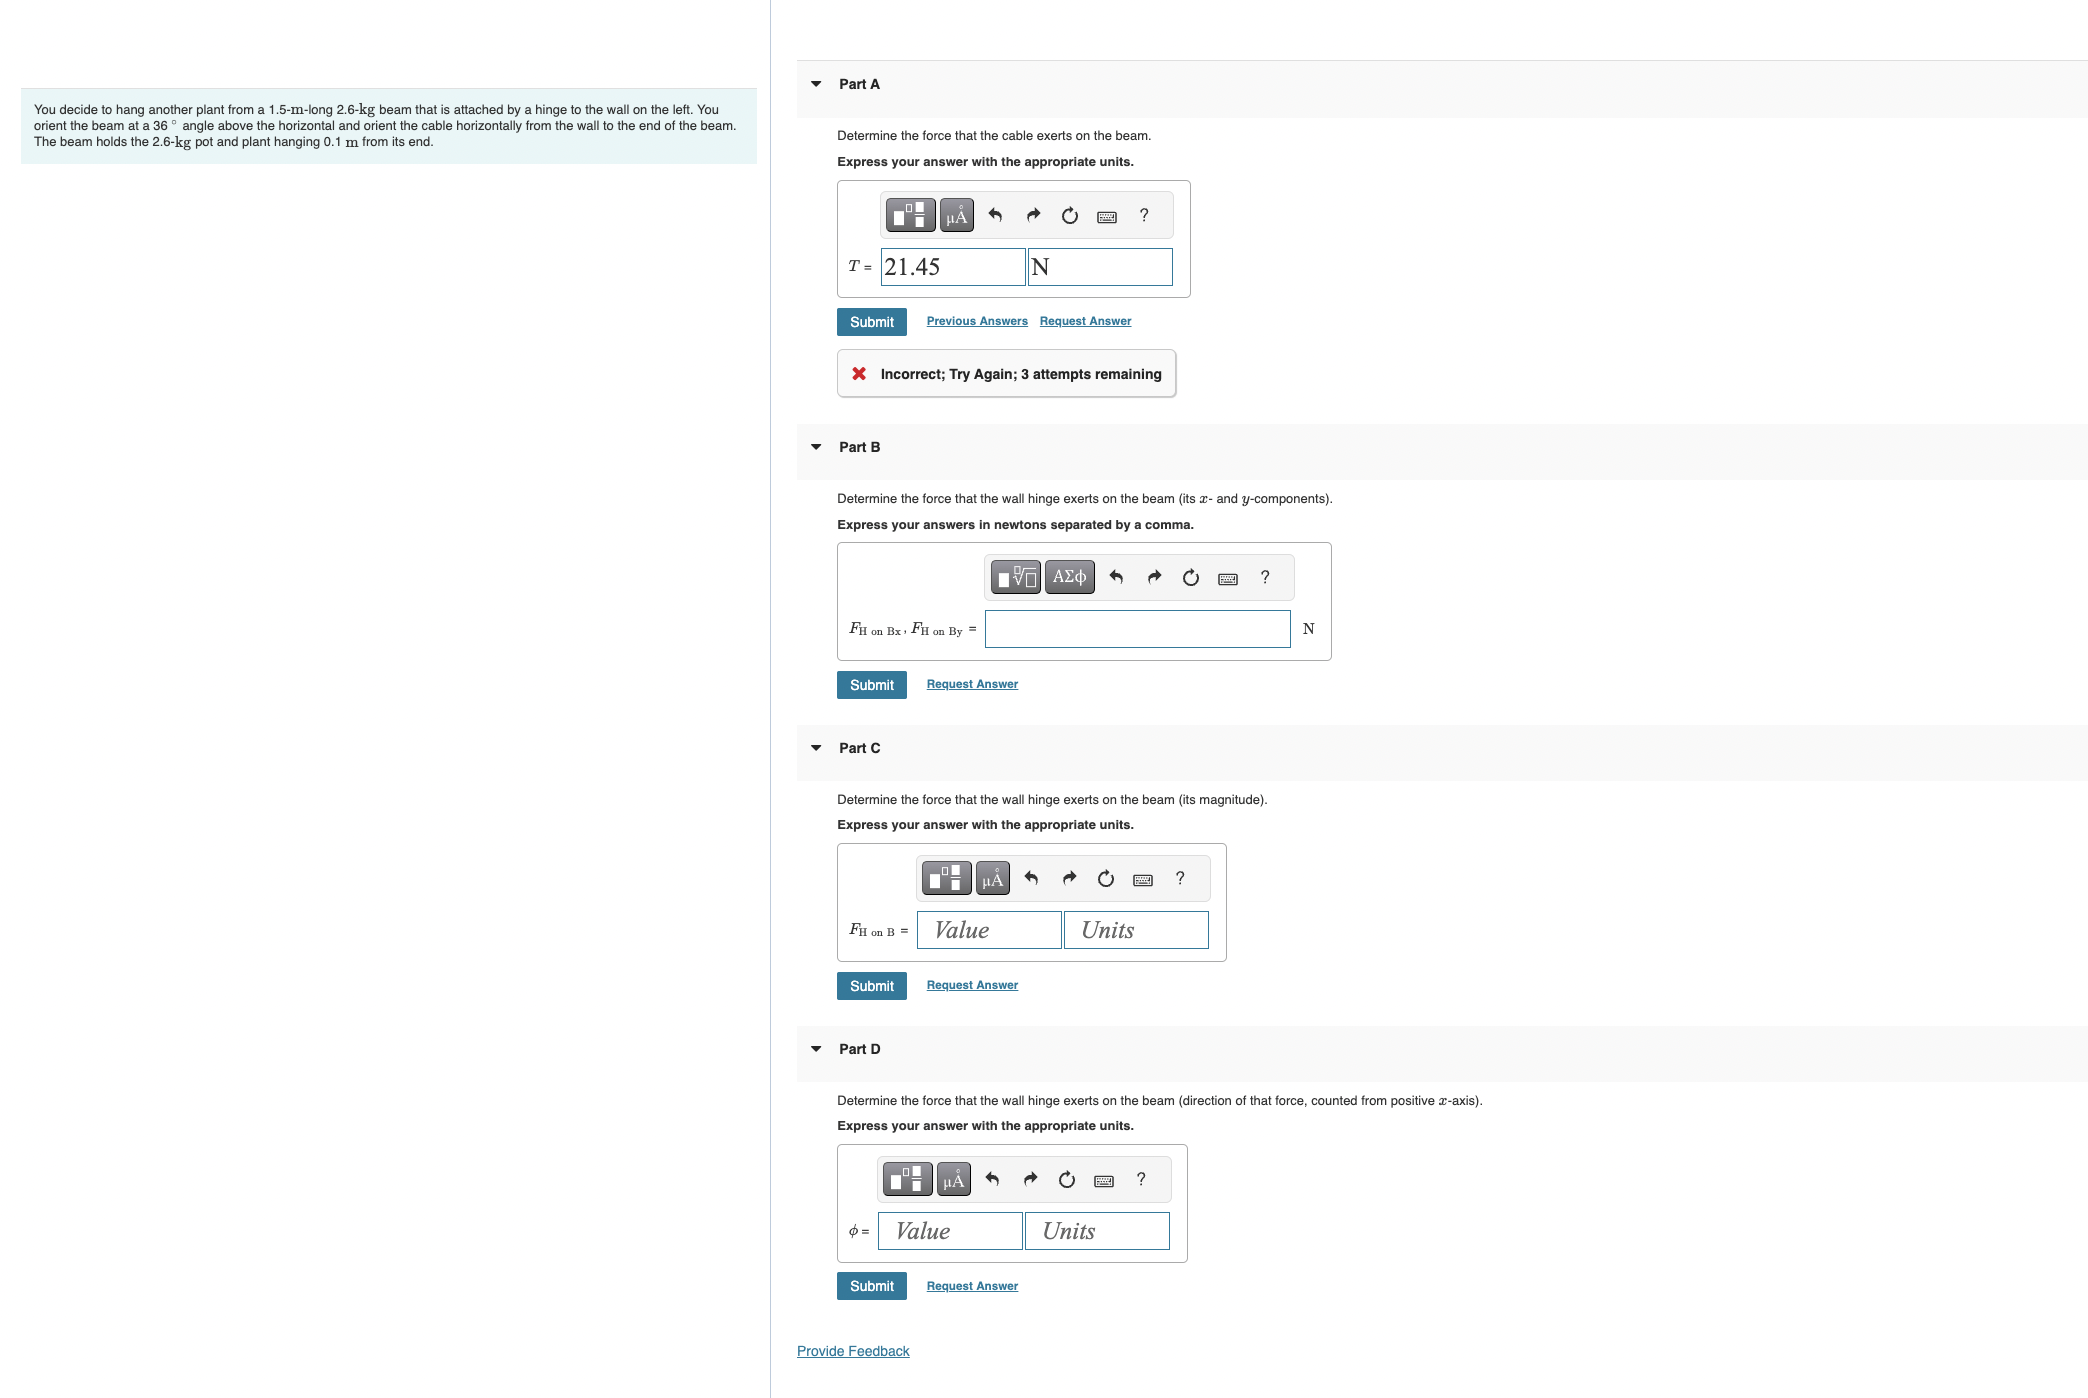
Task: Click the redo arrow in Part D toolbar
Action: pyautogui.click(x=1030, y=1180)
